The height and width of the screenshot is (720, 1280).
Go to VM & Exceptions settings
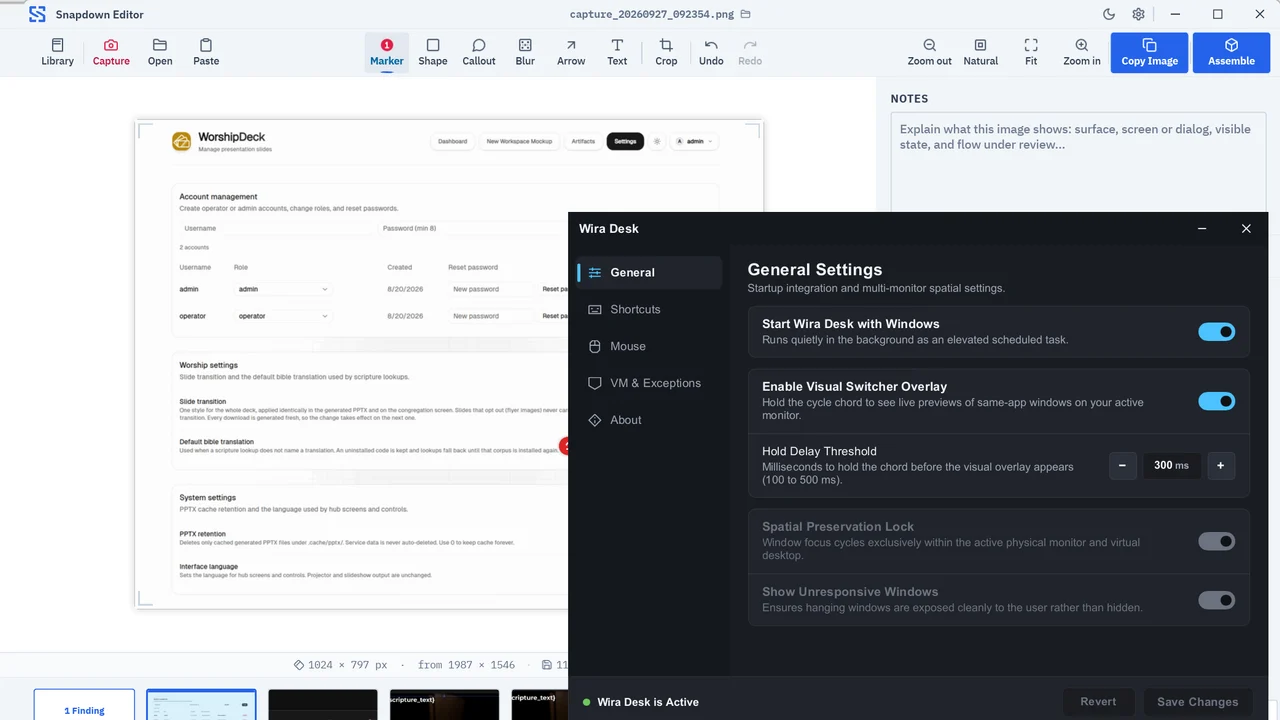649,383
